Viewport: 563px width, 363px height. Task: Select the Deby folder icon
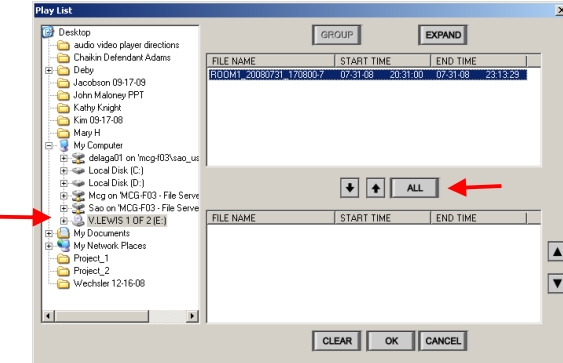(63, 70)
